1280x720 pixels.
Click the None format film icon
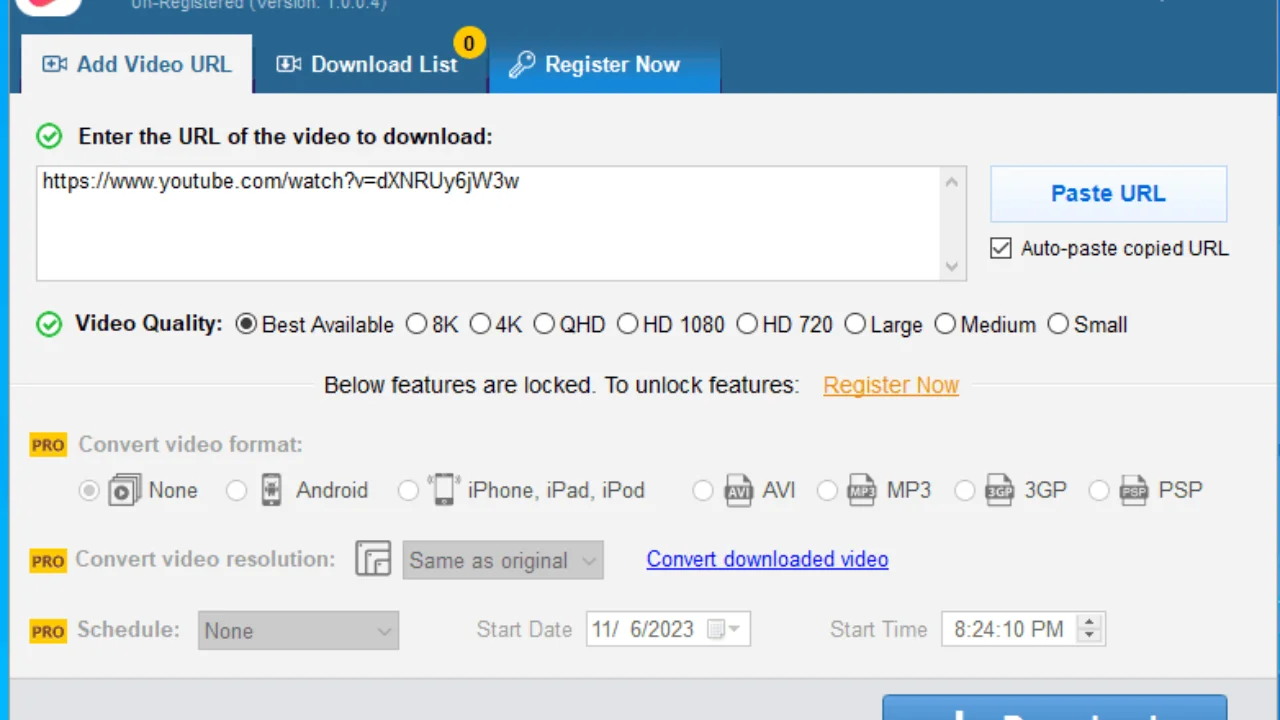tap(125, 490)
